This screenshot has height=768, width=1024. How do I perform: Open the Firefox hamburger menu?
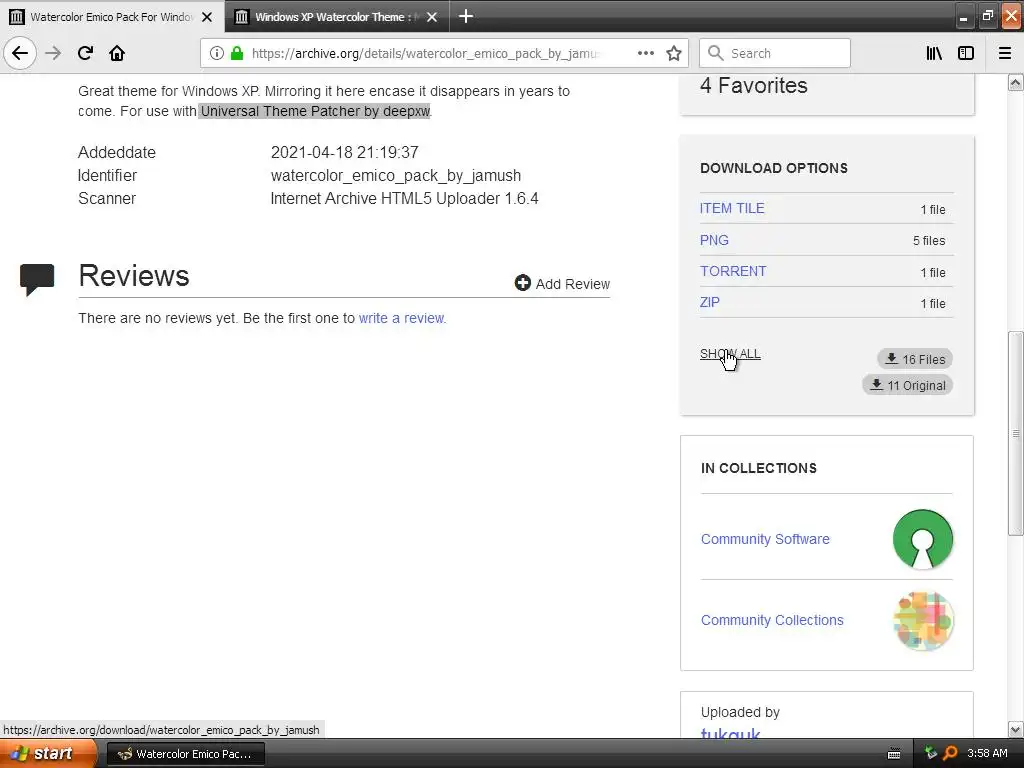click(x=1005, y=53)
